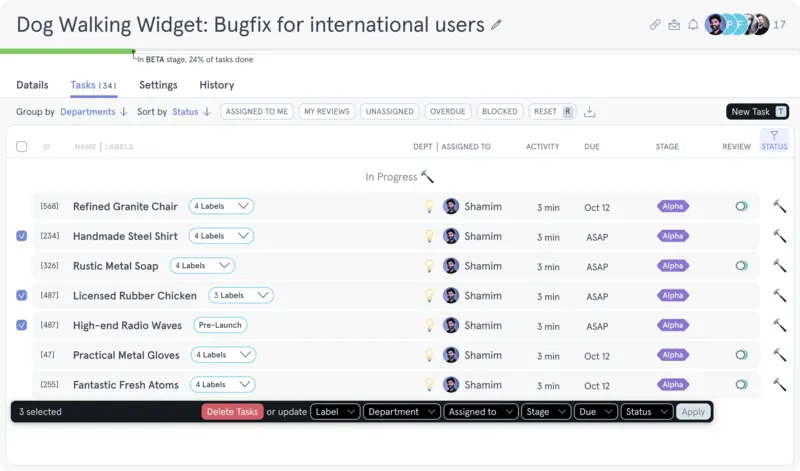The image size is (800, 471).
Task: Open the Stage dropdown in bulk bar
Action: click(x=546, y=412)
